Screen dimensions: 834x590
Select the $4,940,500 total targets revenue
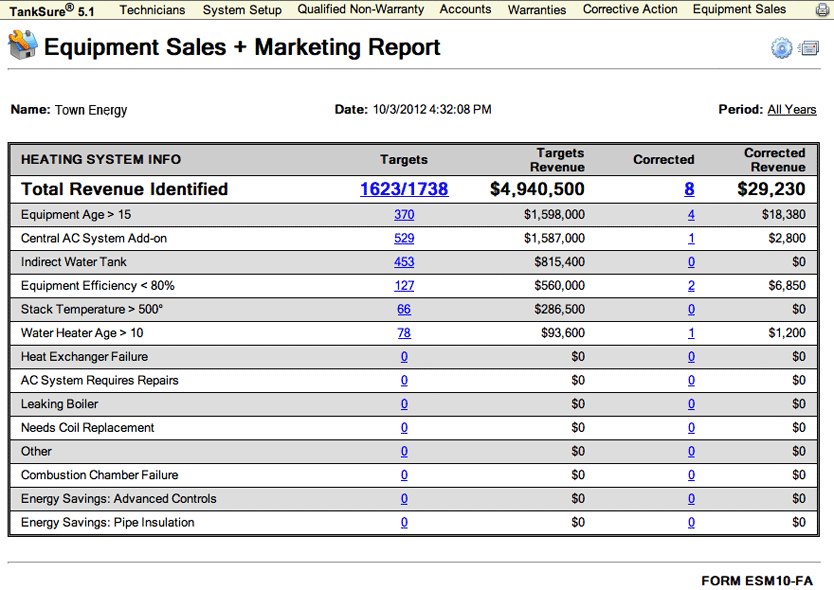coord(537,189)
